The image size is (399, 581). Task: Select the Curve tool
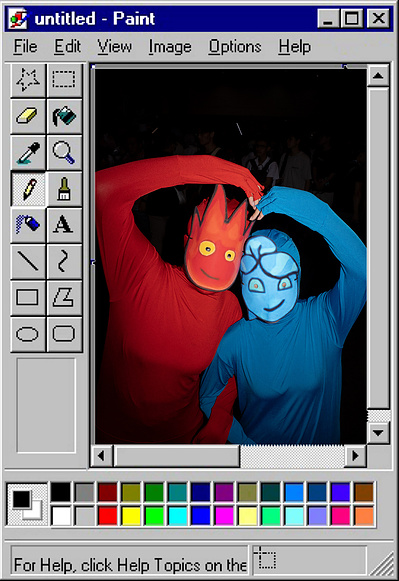tap(64, 262)
